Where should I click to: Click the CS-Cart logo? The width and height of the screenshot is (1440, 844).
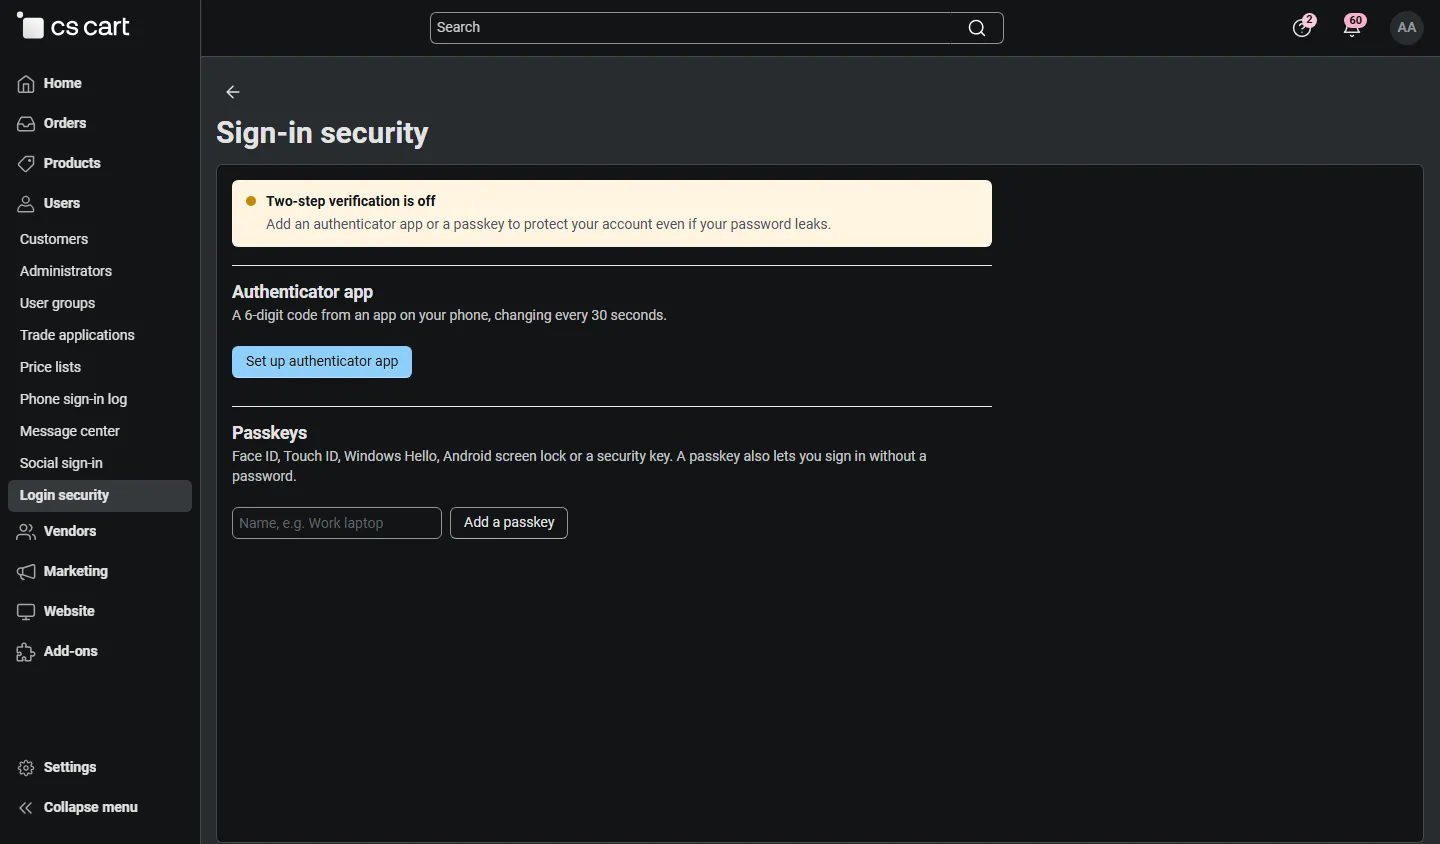74,27
